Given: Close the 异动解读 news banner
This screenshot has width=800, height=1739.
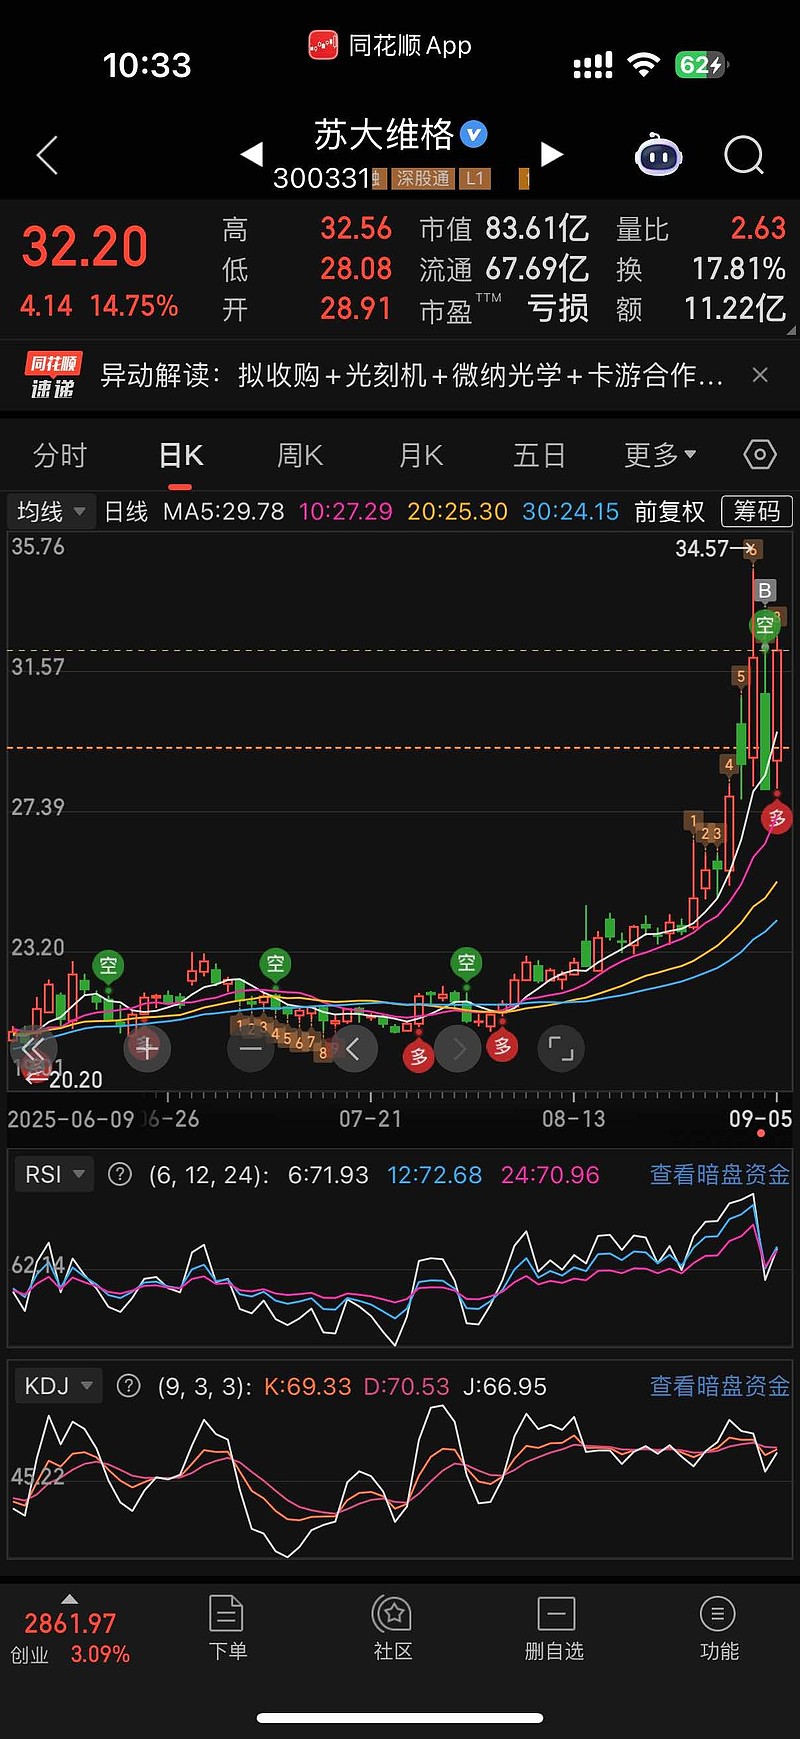Looking at the screenshot, I should 760,375.
